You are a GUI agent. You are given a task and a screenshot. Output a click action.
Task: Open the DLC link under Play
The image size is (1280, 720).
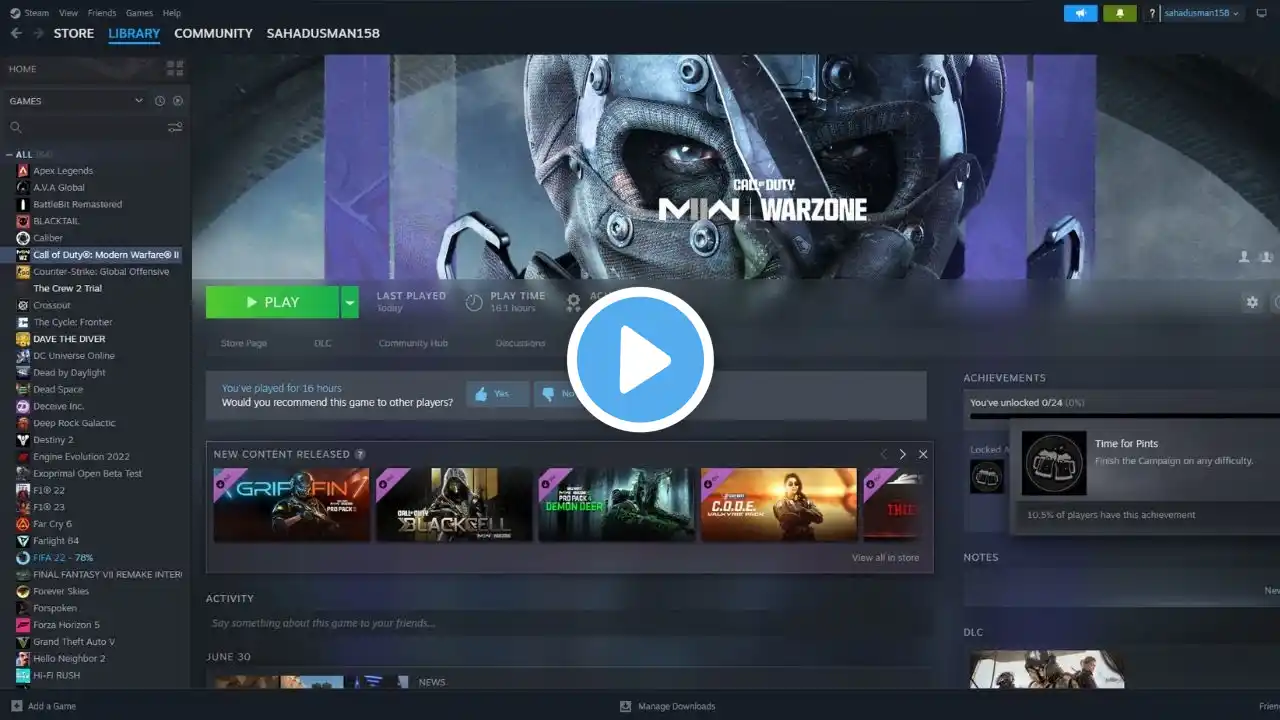323,343
